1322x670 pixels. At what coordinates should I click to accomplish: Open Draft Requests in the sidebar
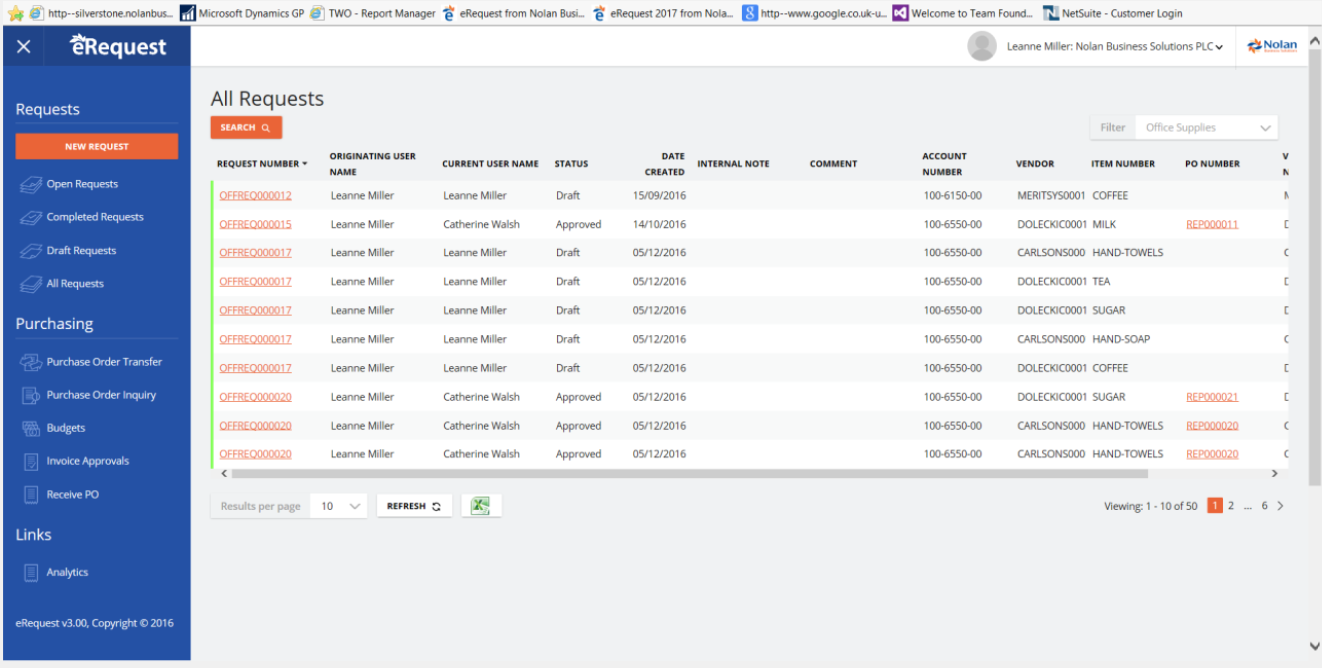tap(81, 251)
